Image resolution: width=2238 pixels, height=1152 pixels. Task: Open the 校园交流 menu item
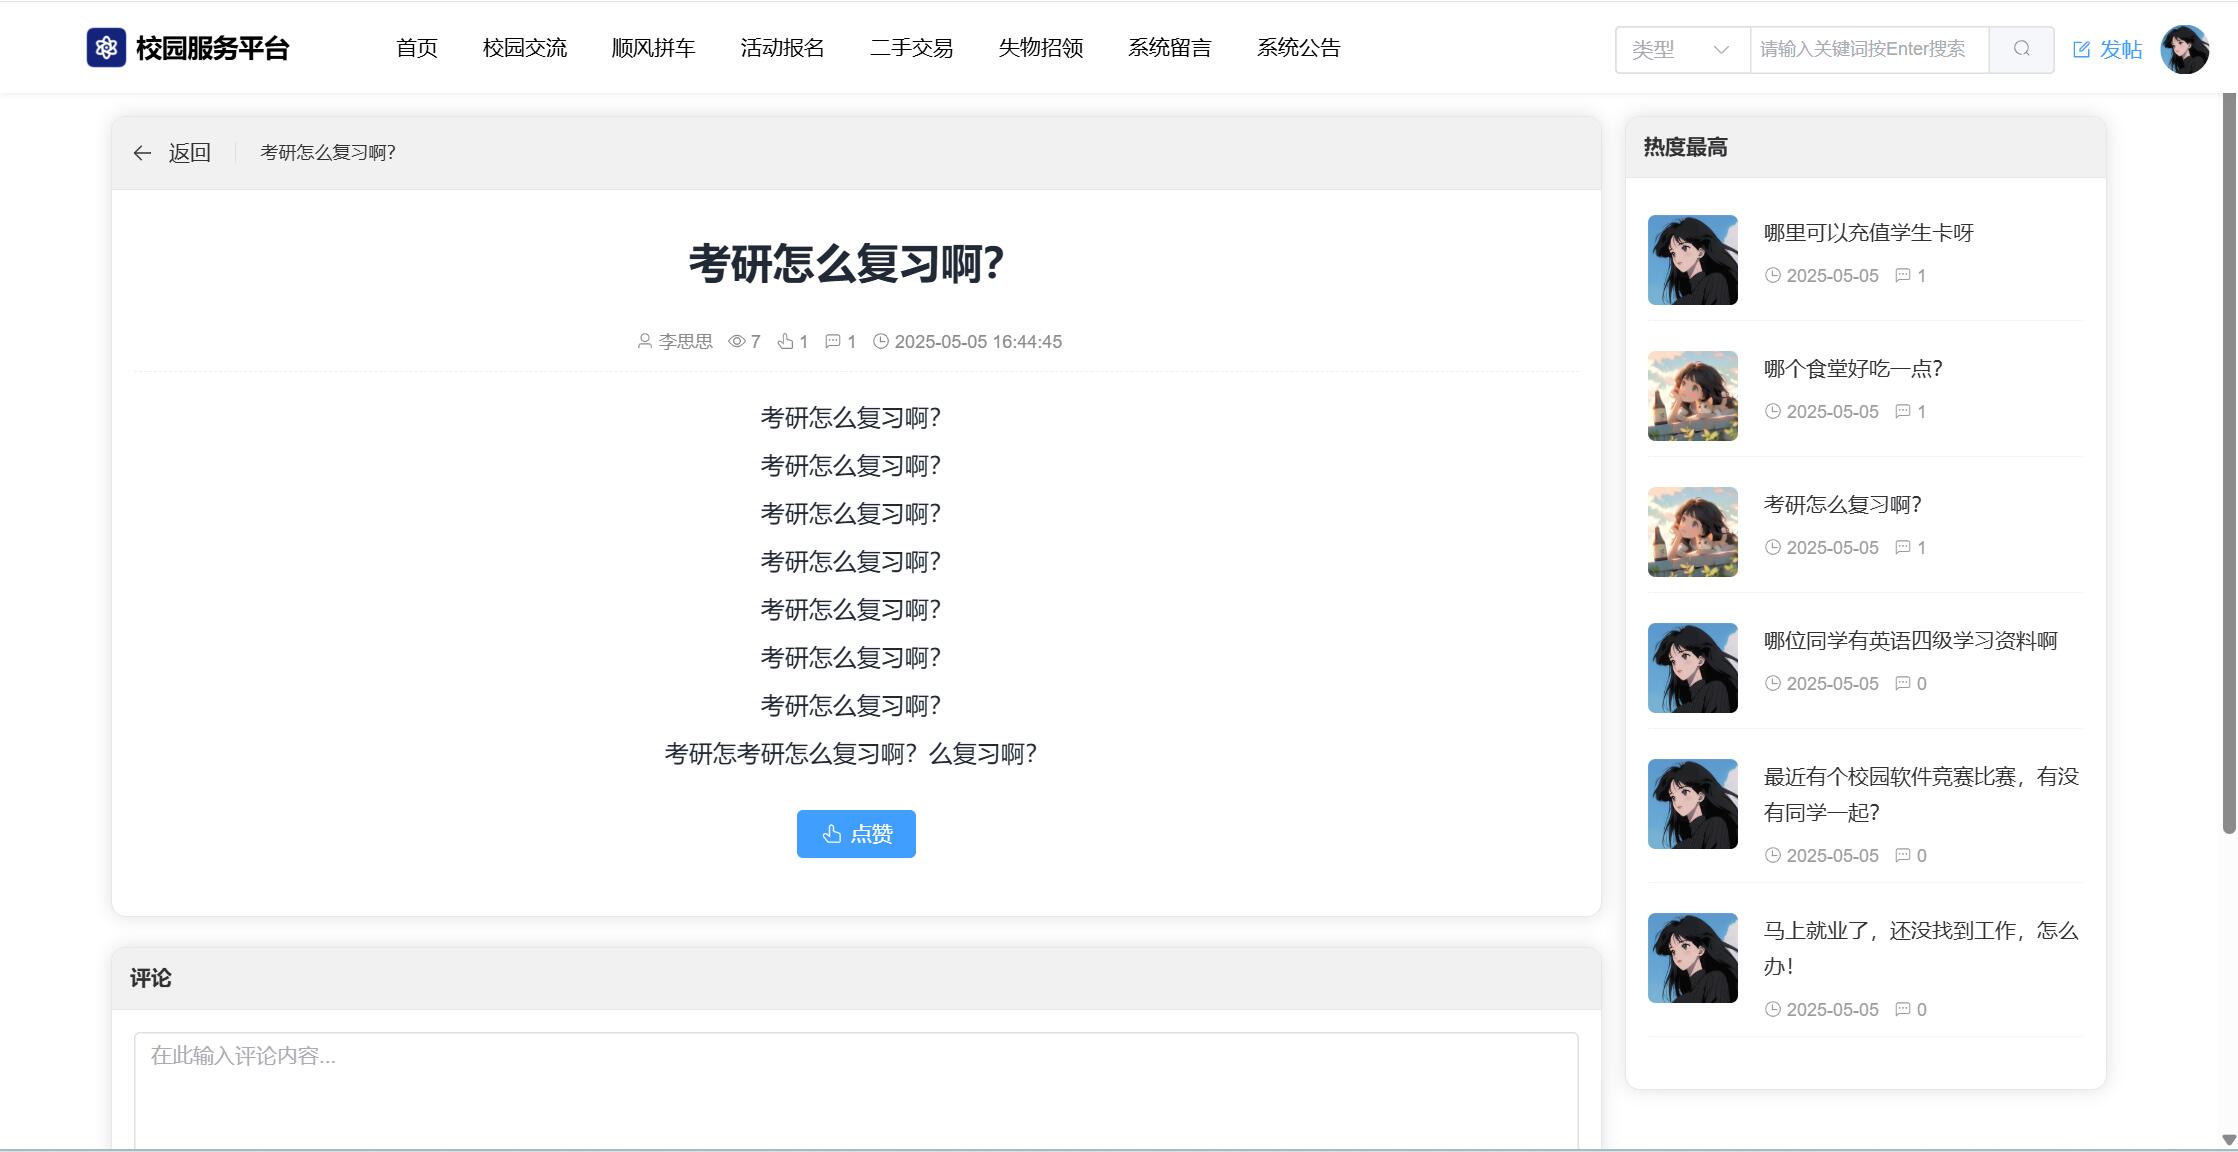point(524,48)
